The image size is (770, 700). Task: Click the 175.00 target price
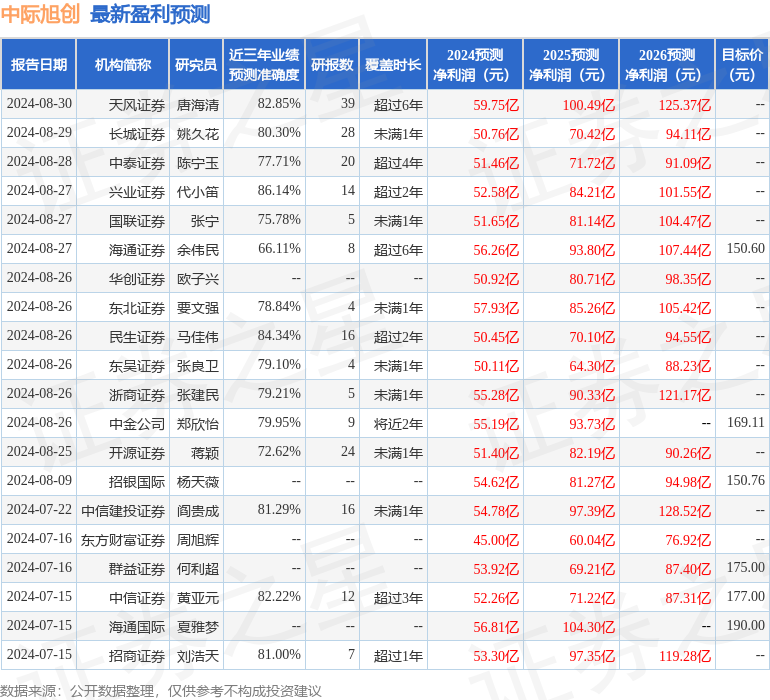745,567
